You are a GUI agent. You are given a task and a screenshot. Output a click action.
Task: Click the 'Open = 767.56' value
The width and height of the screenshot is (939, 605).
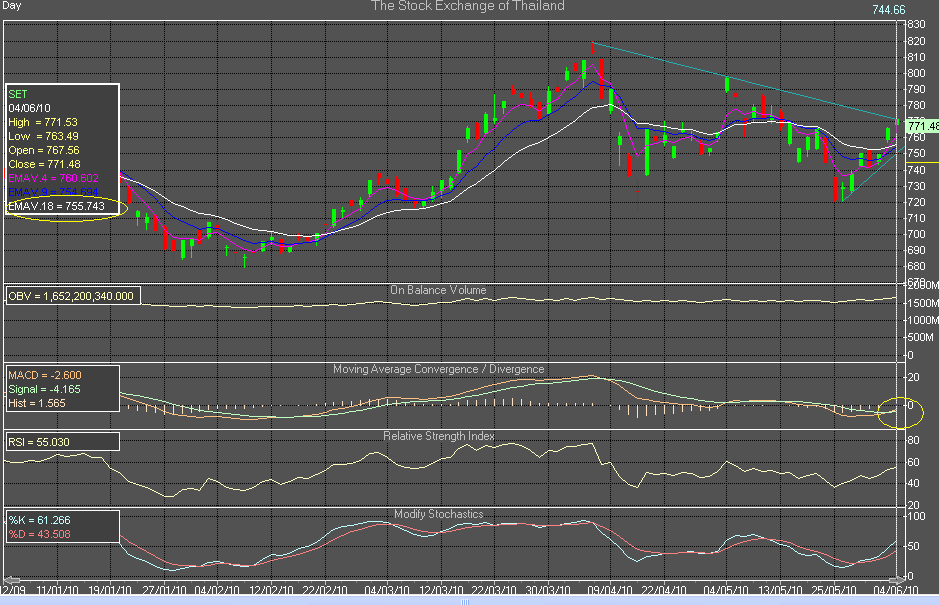44,150
